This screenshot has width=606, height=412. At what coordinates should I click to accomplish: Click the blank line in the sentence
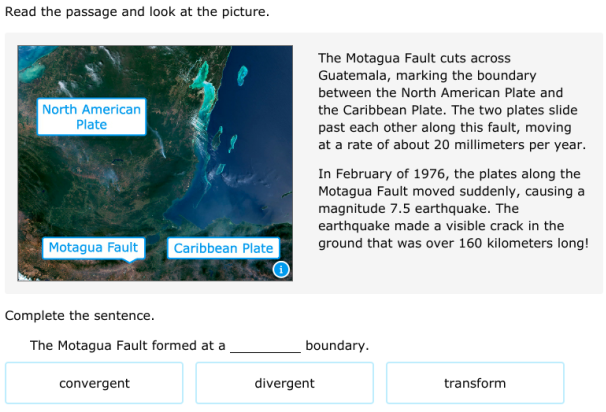pyautogui.click(x=265, y=346)
